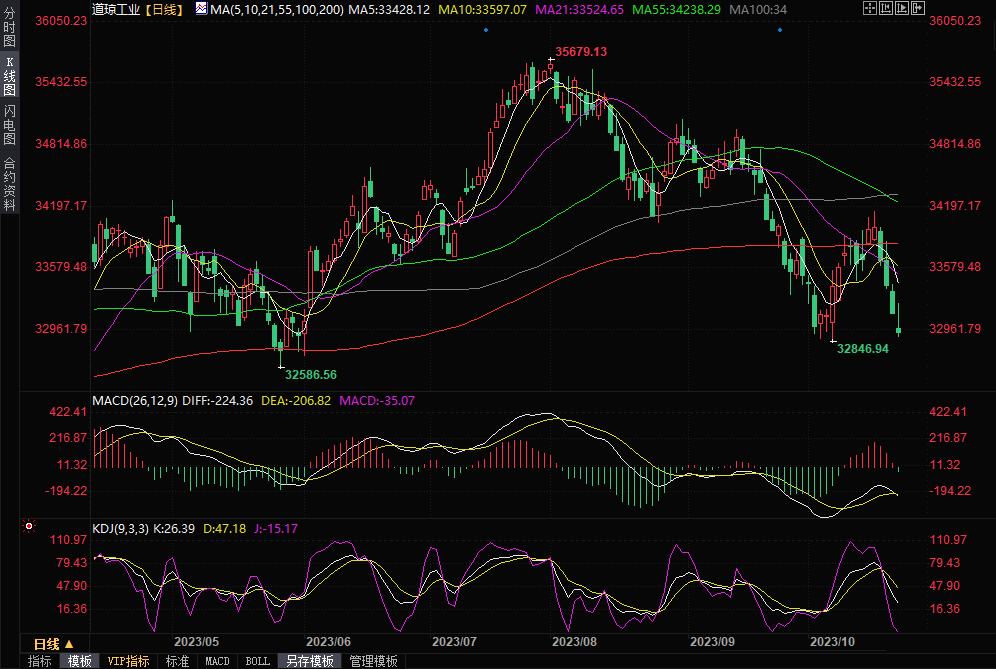996x669 pixels.
Task: Open the 合约资料 side tab
Action: tap(9, 183)
